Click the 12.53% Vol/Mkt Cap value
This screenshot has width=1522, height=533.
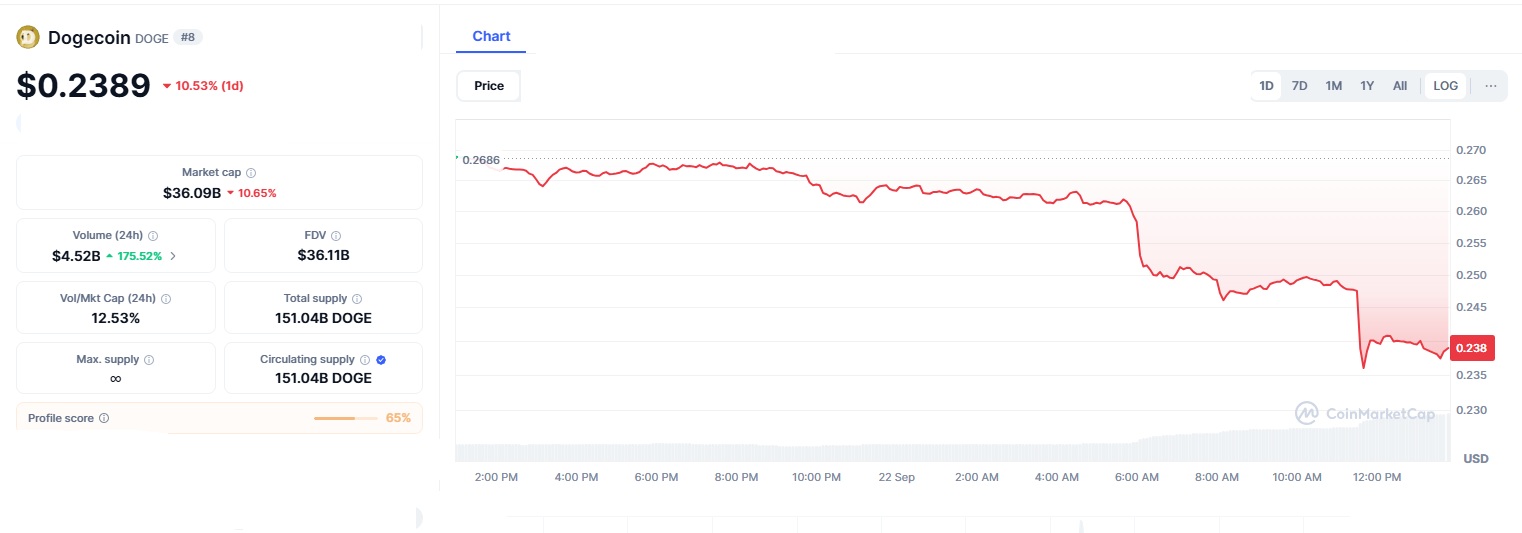pyautogui.click(x=115, y=318)
